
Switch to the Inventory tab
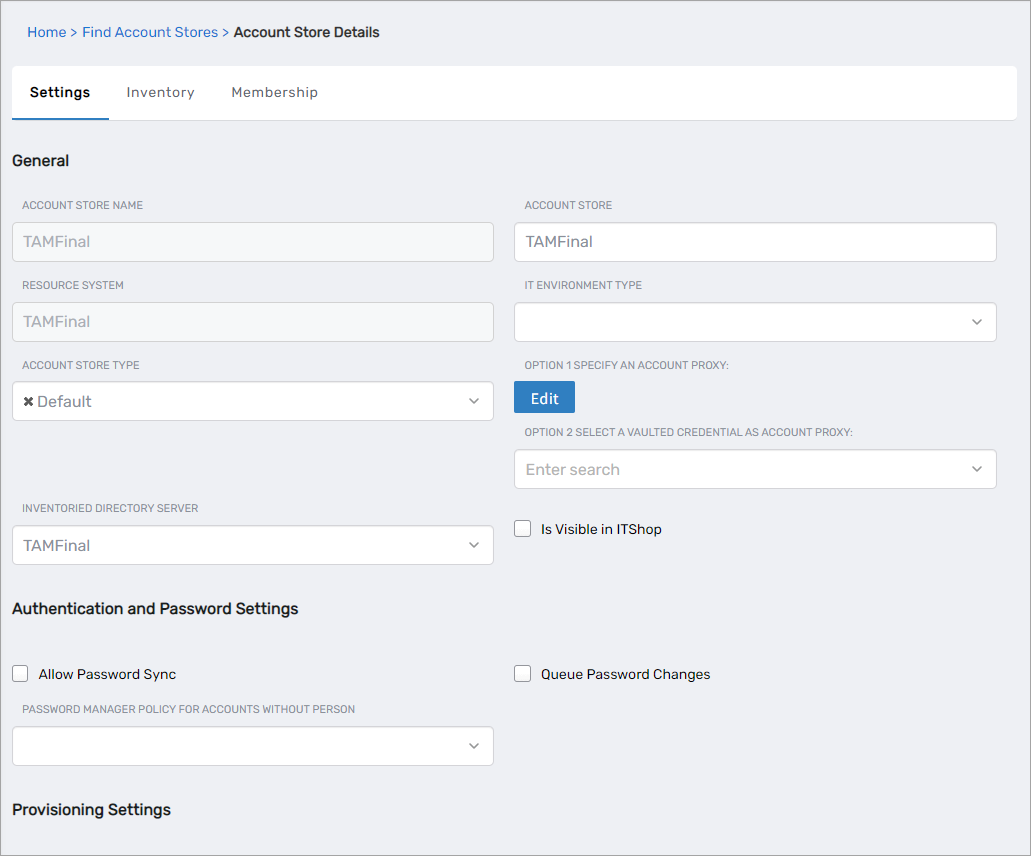pyautogui.click(x=160, y=92)
